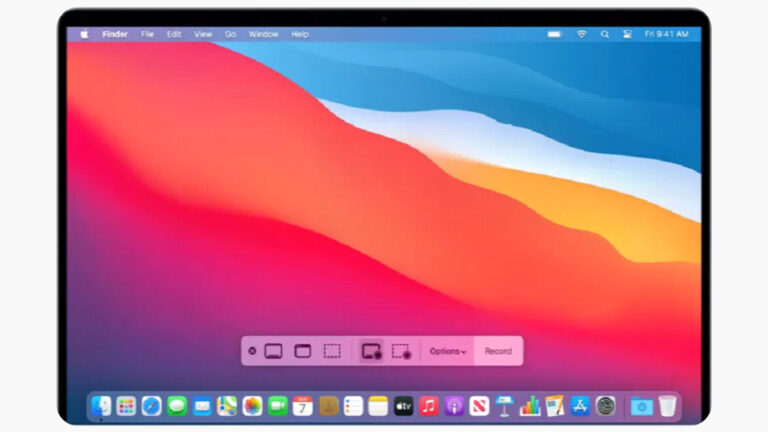768x432 pixels.
Task: Launch Pages from the Dock
Action: pos(555,406)
